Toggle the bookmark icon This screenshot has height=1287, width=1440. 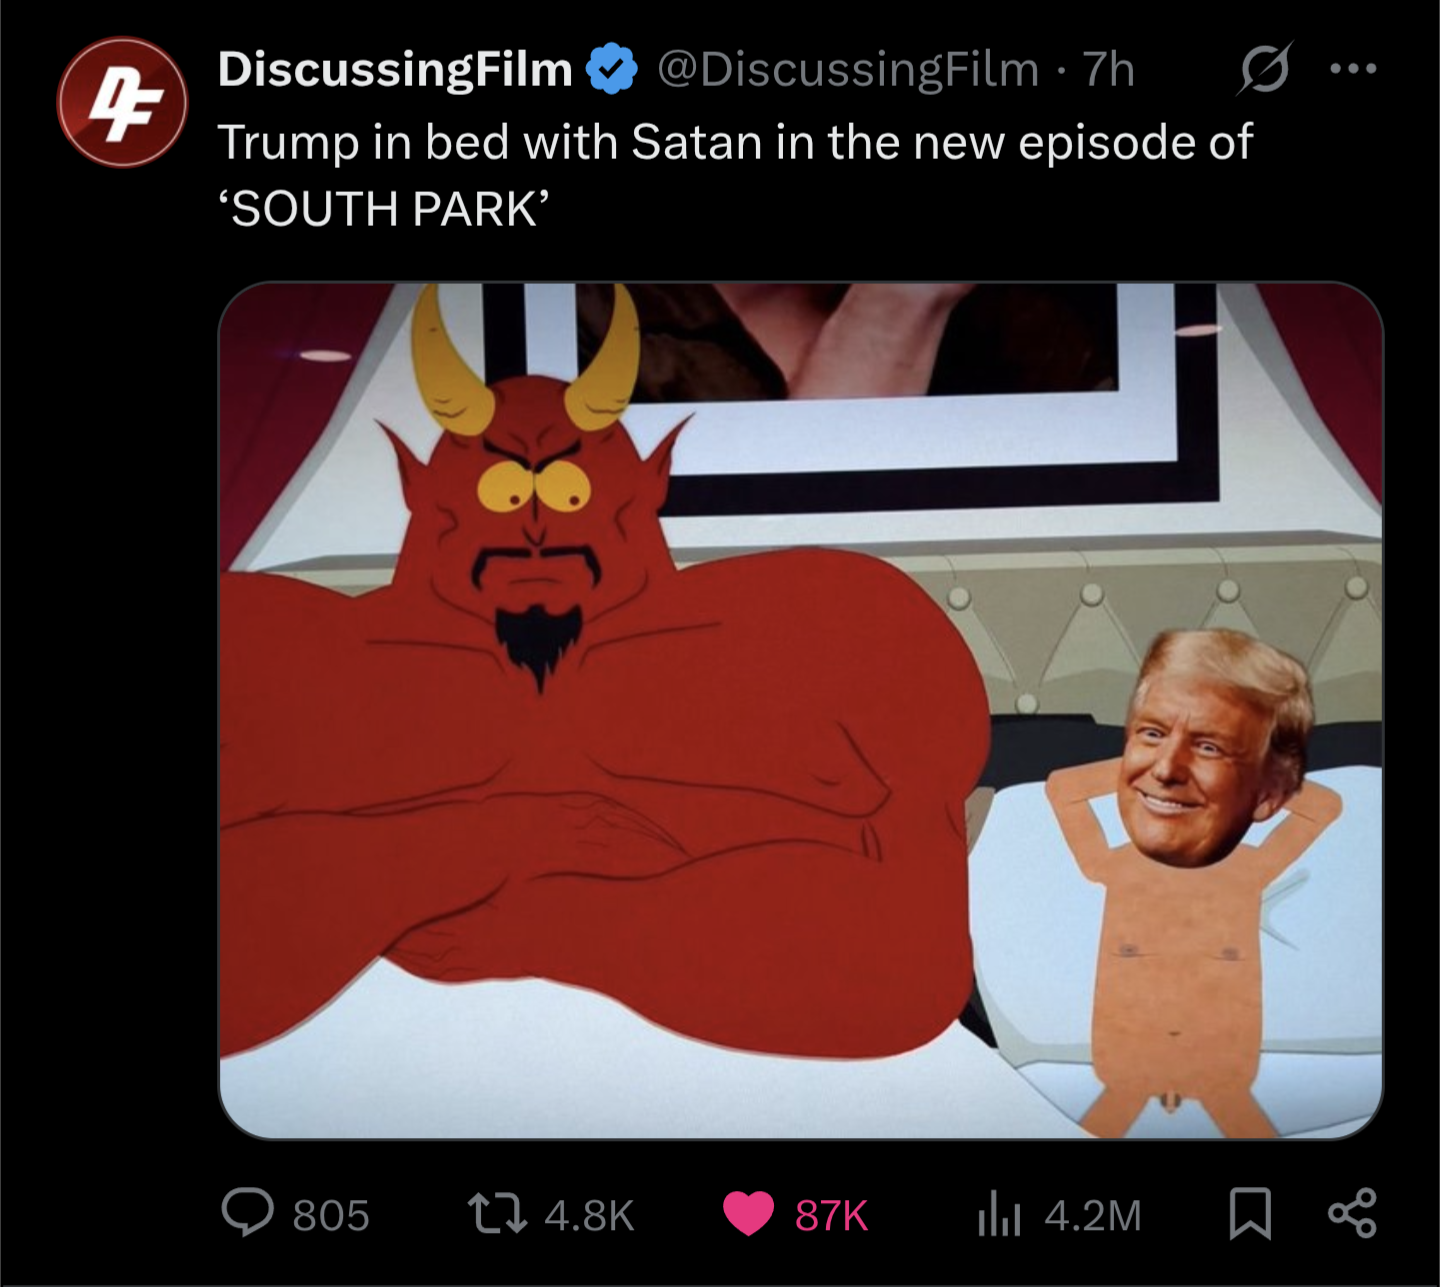(x=1250, y=1214)
